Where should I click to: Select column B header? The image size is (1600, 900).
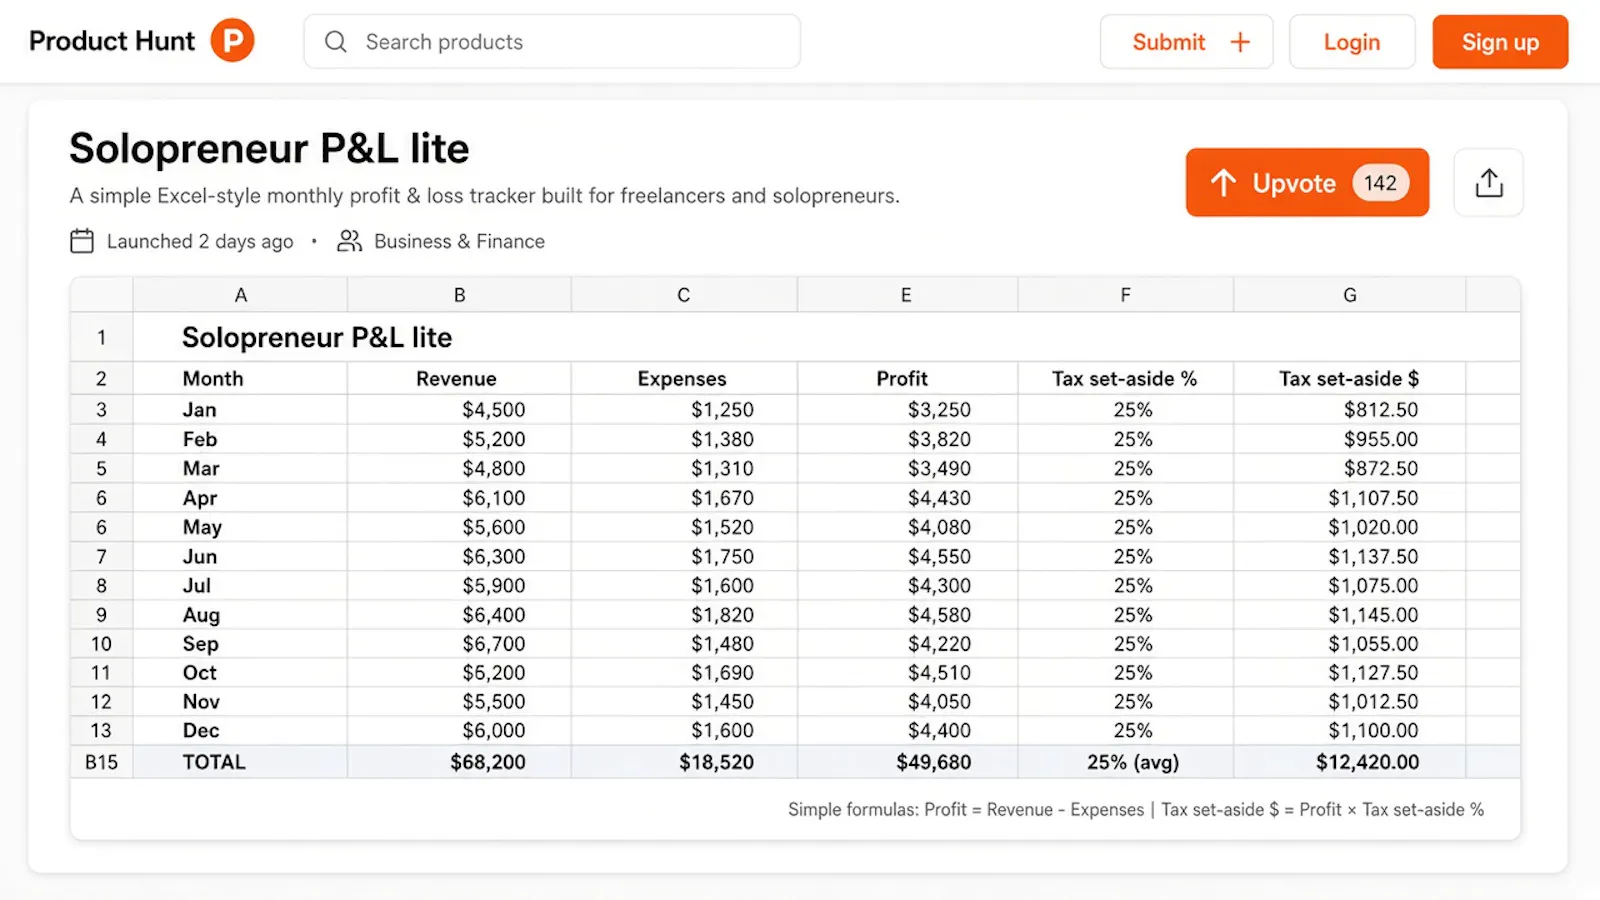[x=459, y=295]
